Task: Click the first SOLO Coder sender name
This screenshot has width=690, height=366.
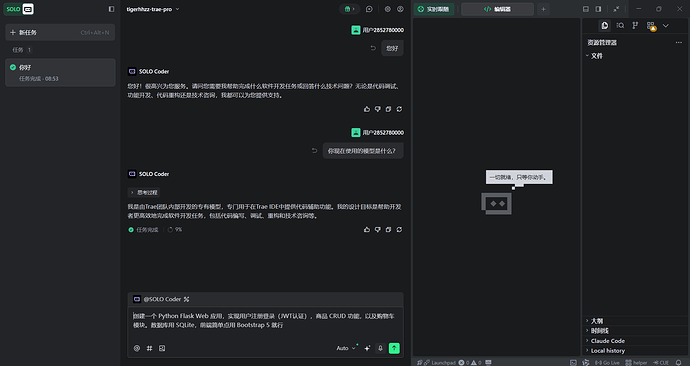Action: [154, 71]
